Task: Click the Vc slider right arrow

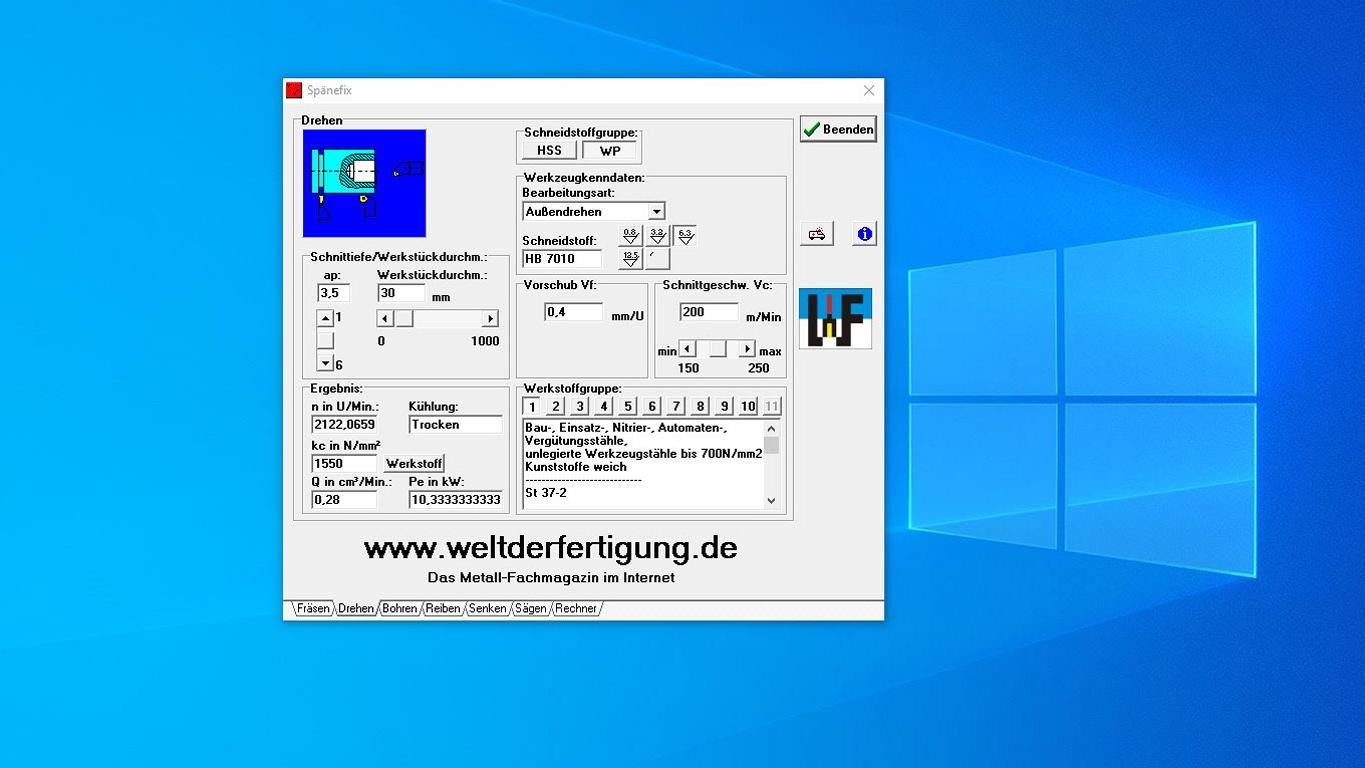Action: (747, 349)
